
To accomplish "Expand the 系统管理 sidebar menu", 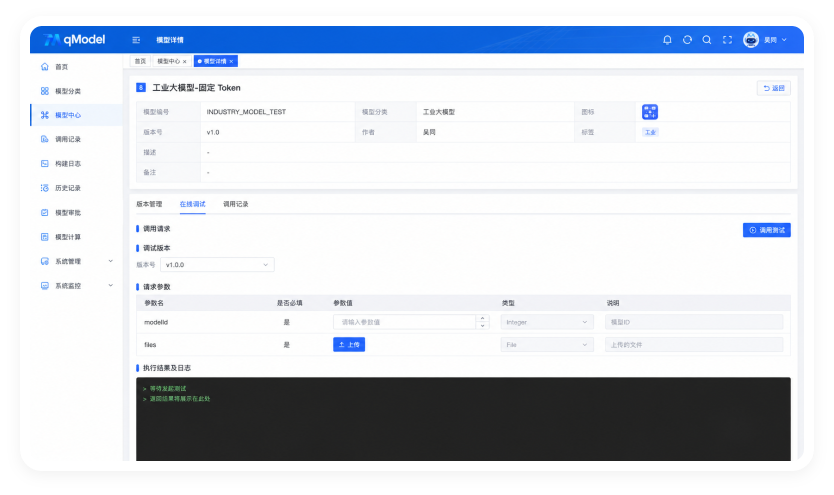I will tap(77, 262).
